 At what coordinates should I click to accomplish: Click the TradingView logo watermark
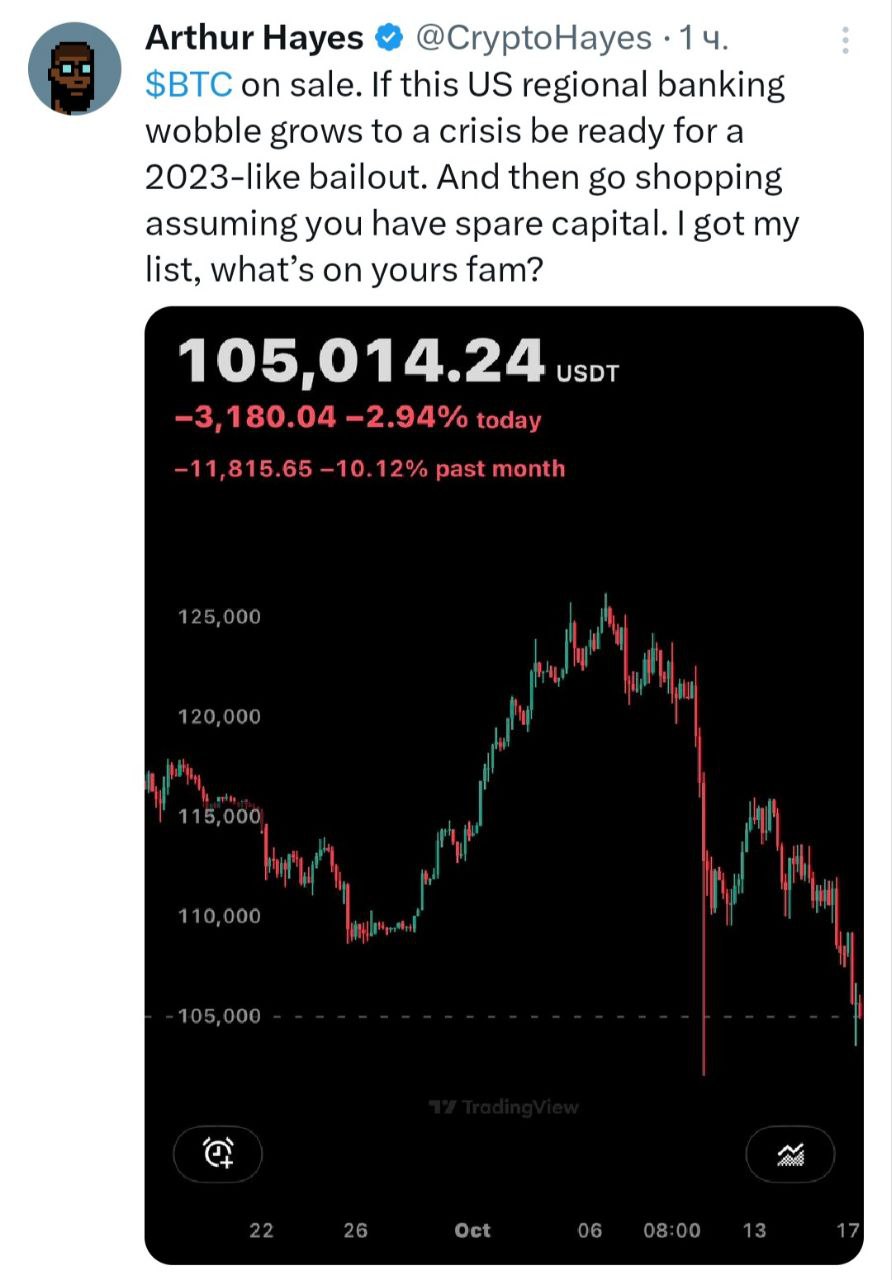[x=503, y=1107]
